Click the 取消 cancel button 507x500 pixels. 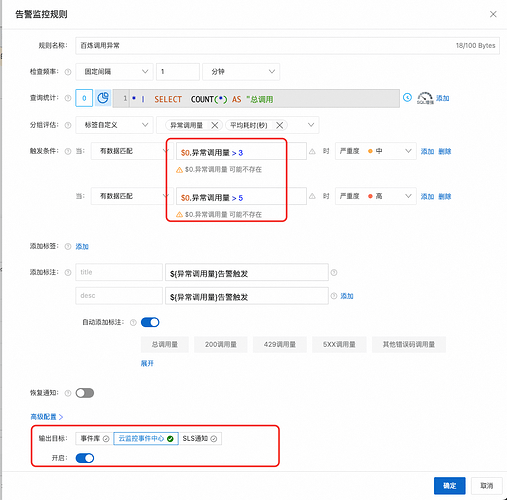(x=486, y=486)
